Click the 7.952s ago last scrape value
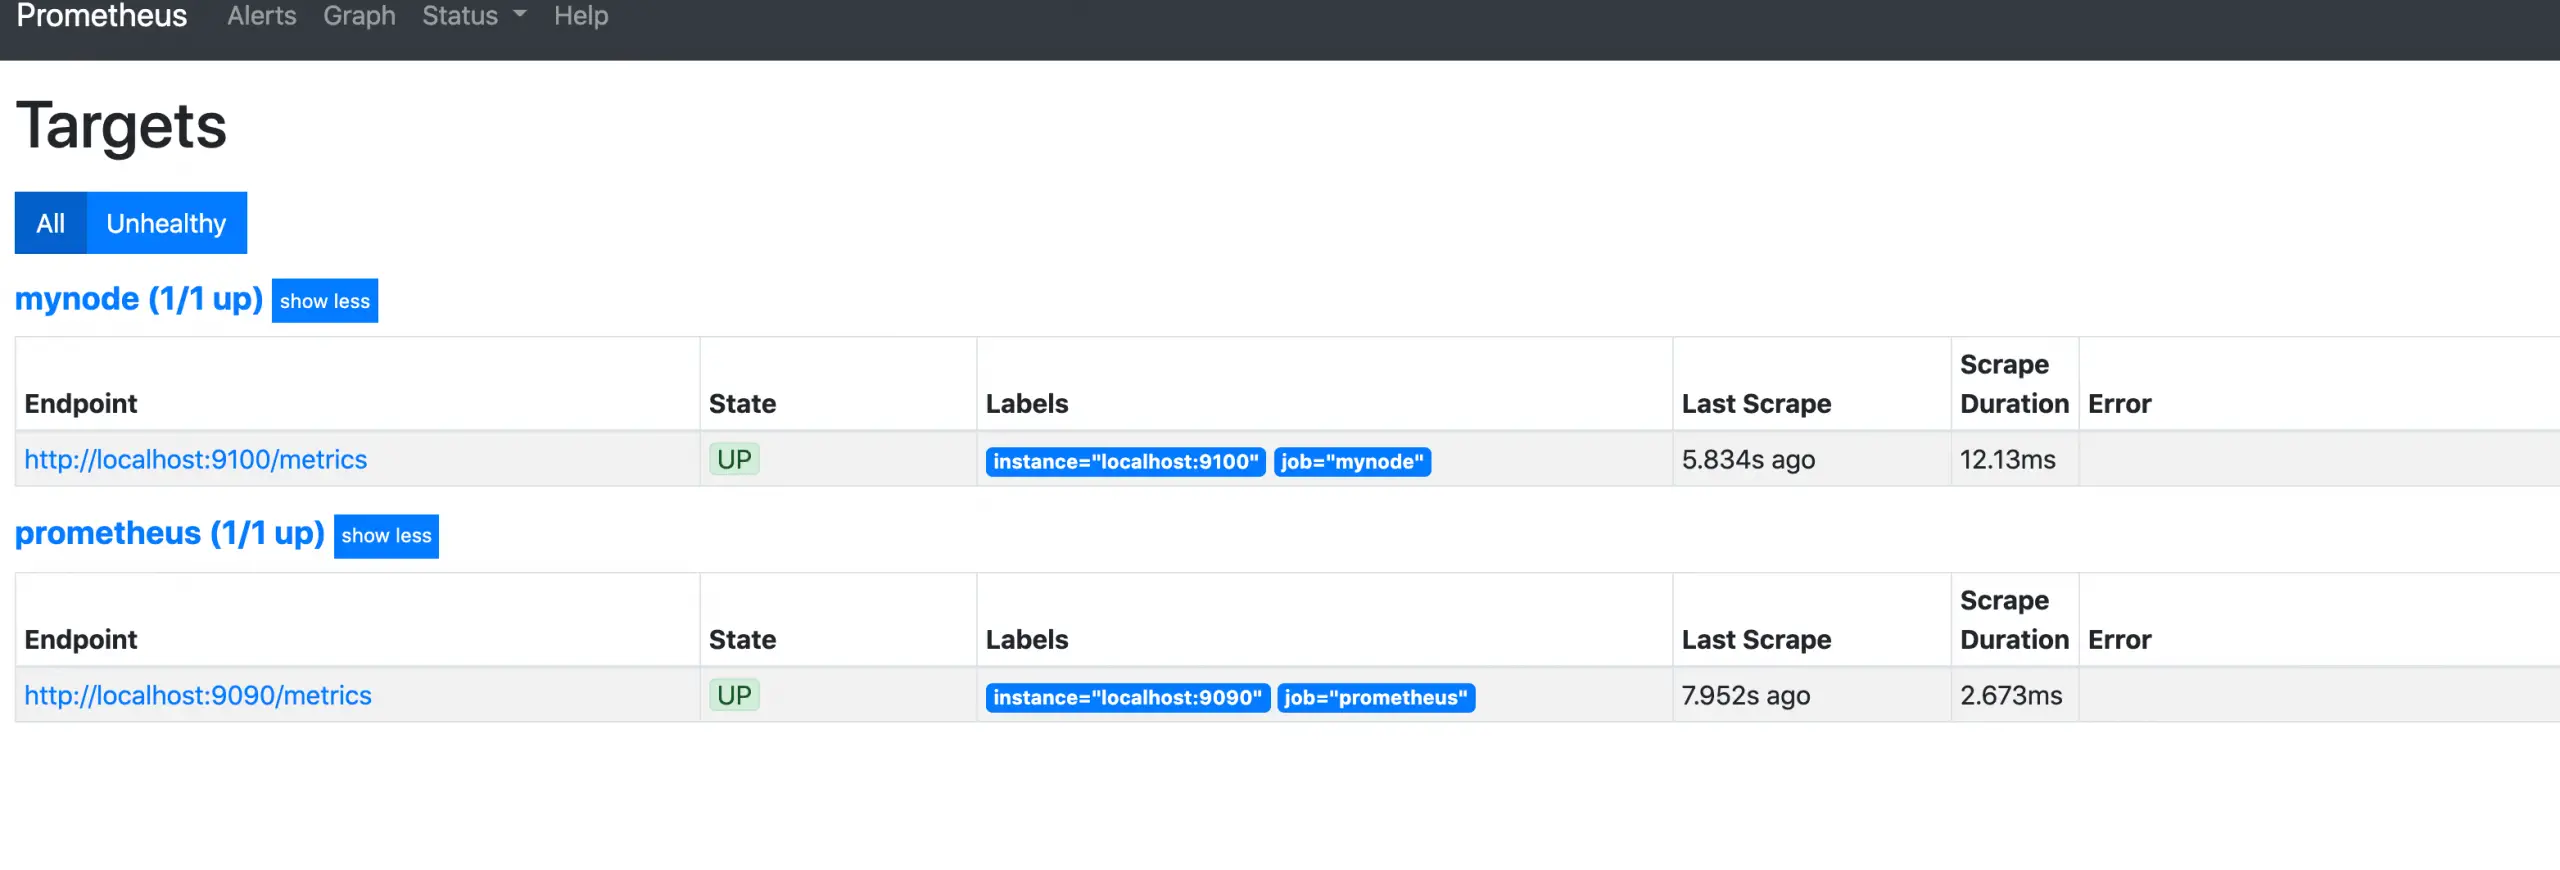The image size is (2560, 870). 1746,696
